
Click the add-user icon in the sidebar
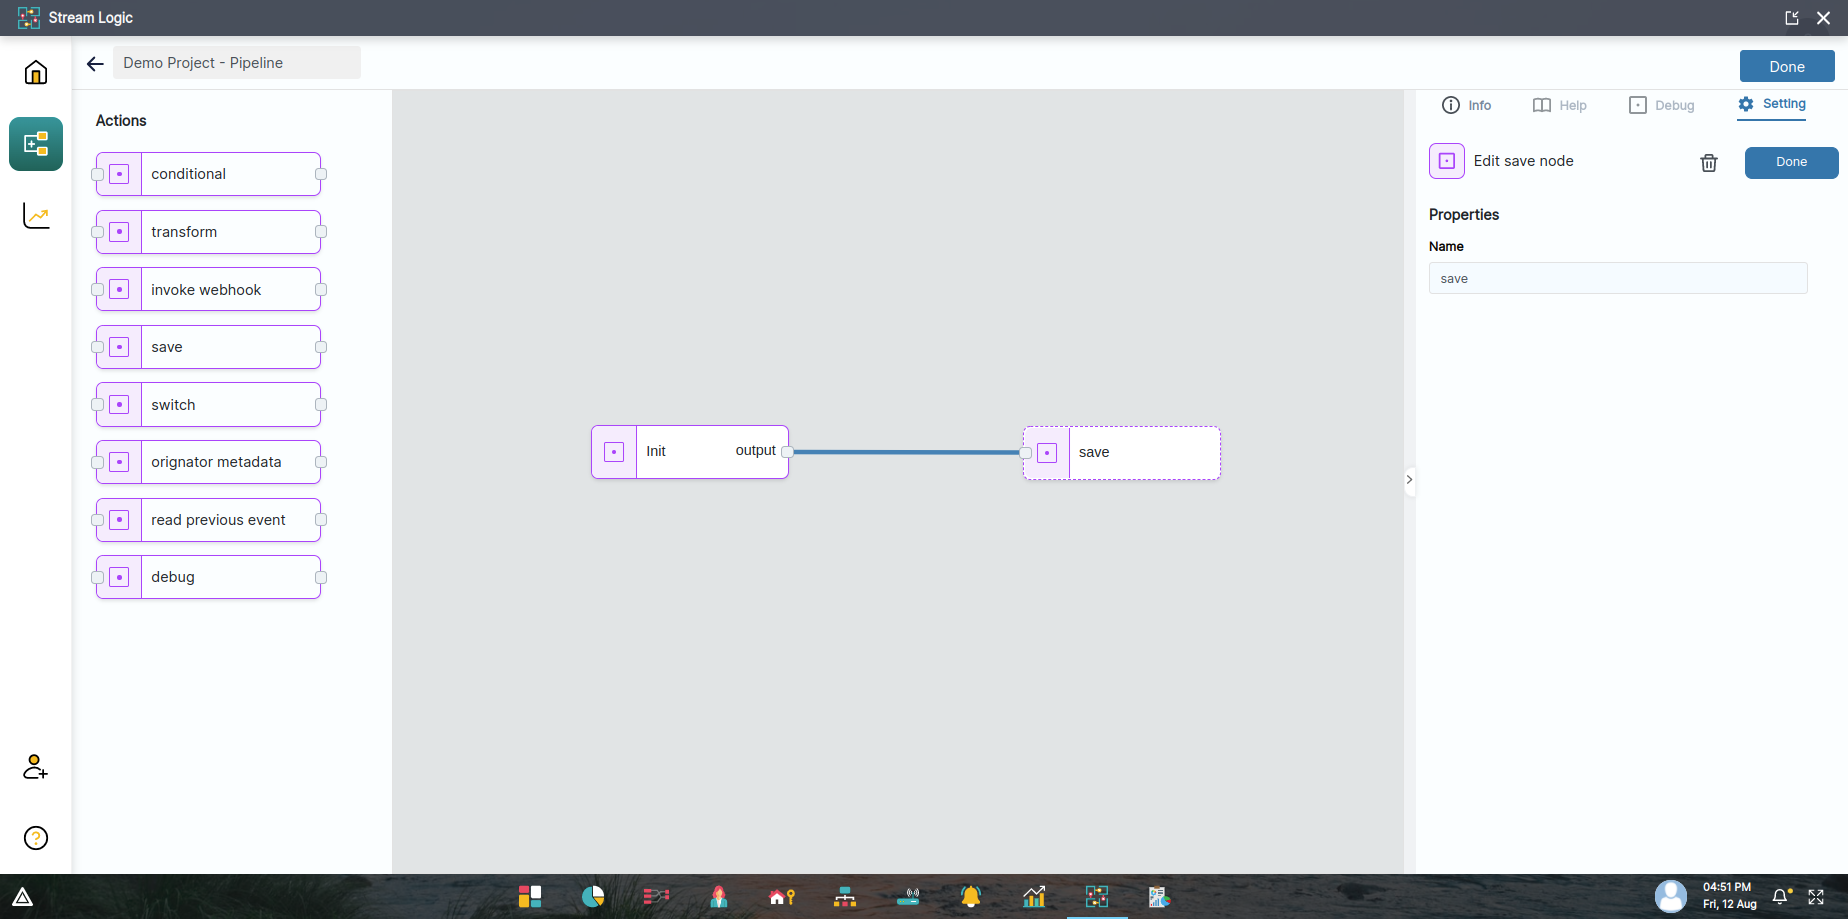[35, 768]
